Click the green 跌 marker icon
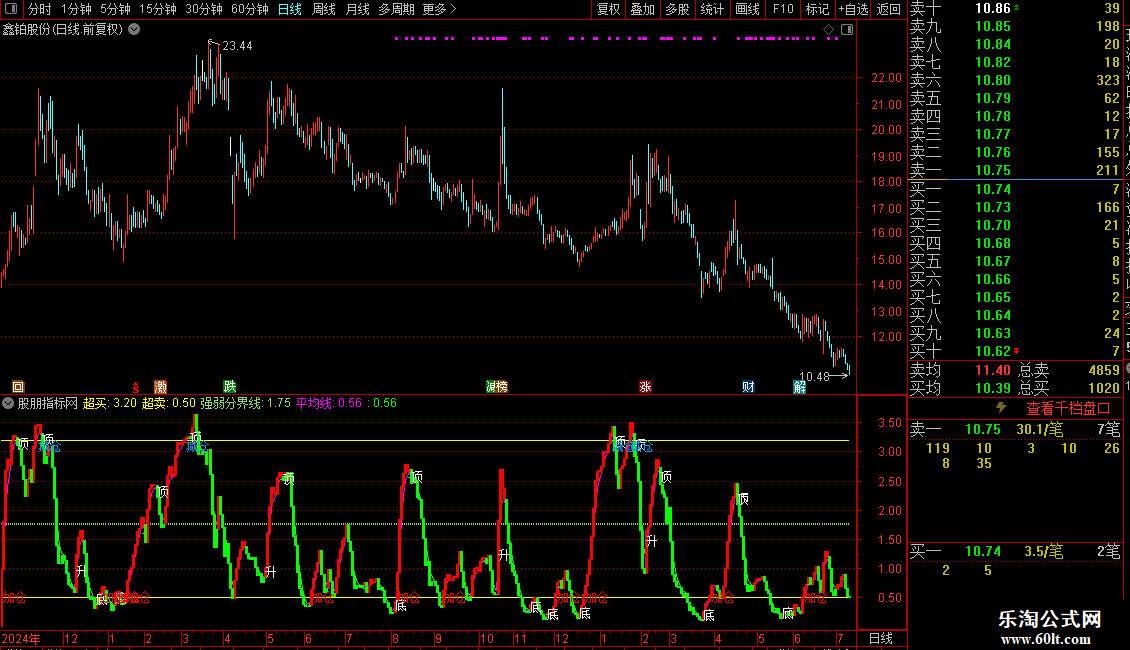Image resolution: width=1130 pixels, height=650 pixels. point(229,387)
